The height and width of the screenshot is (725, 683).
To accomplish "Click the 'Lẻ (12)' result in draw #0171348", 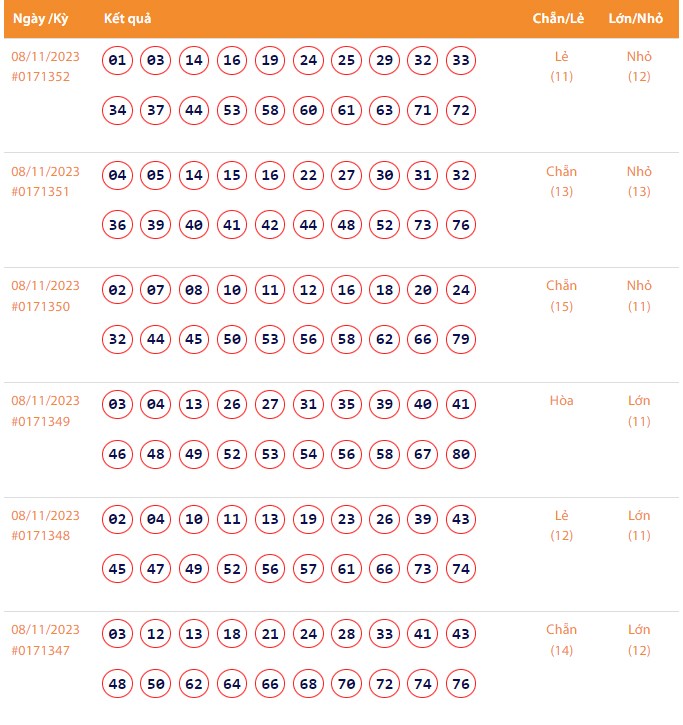I will (561, 525).
